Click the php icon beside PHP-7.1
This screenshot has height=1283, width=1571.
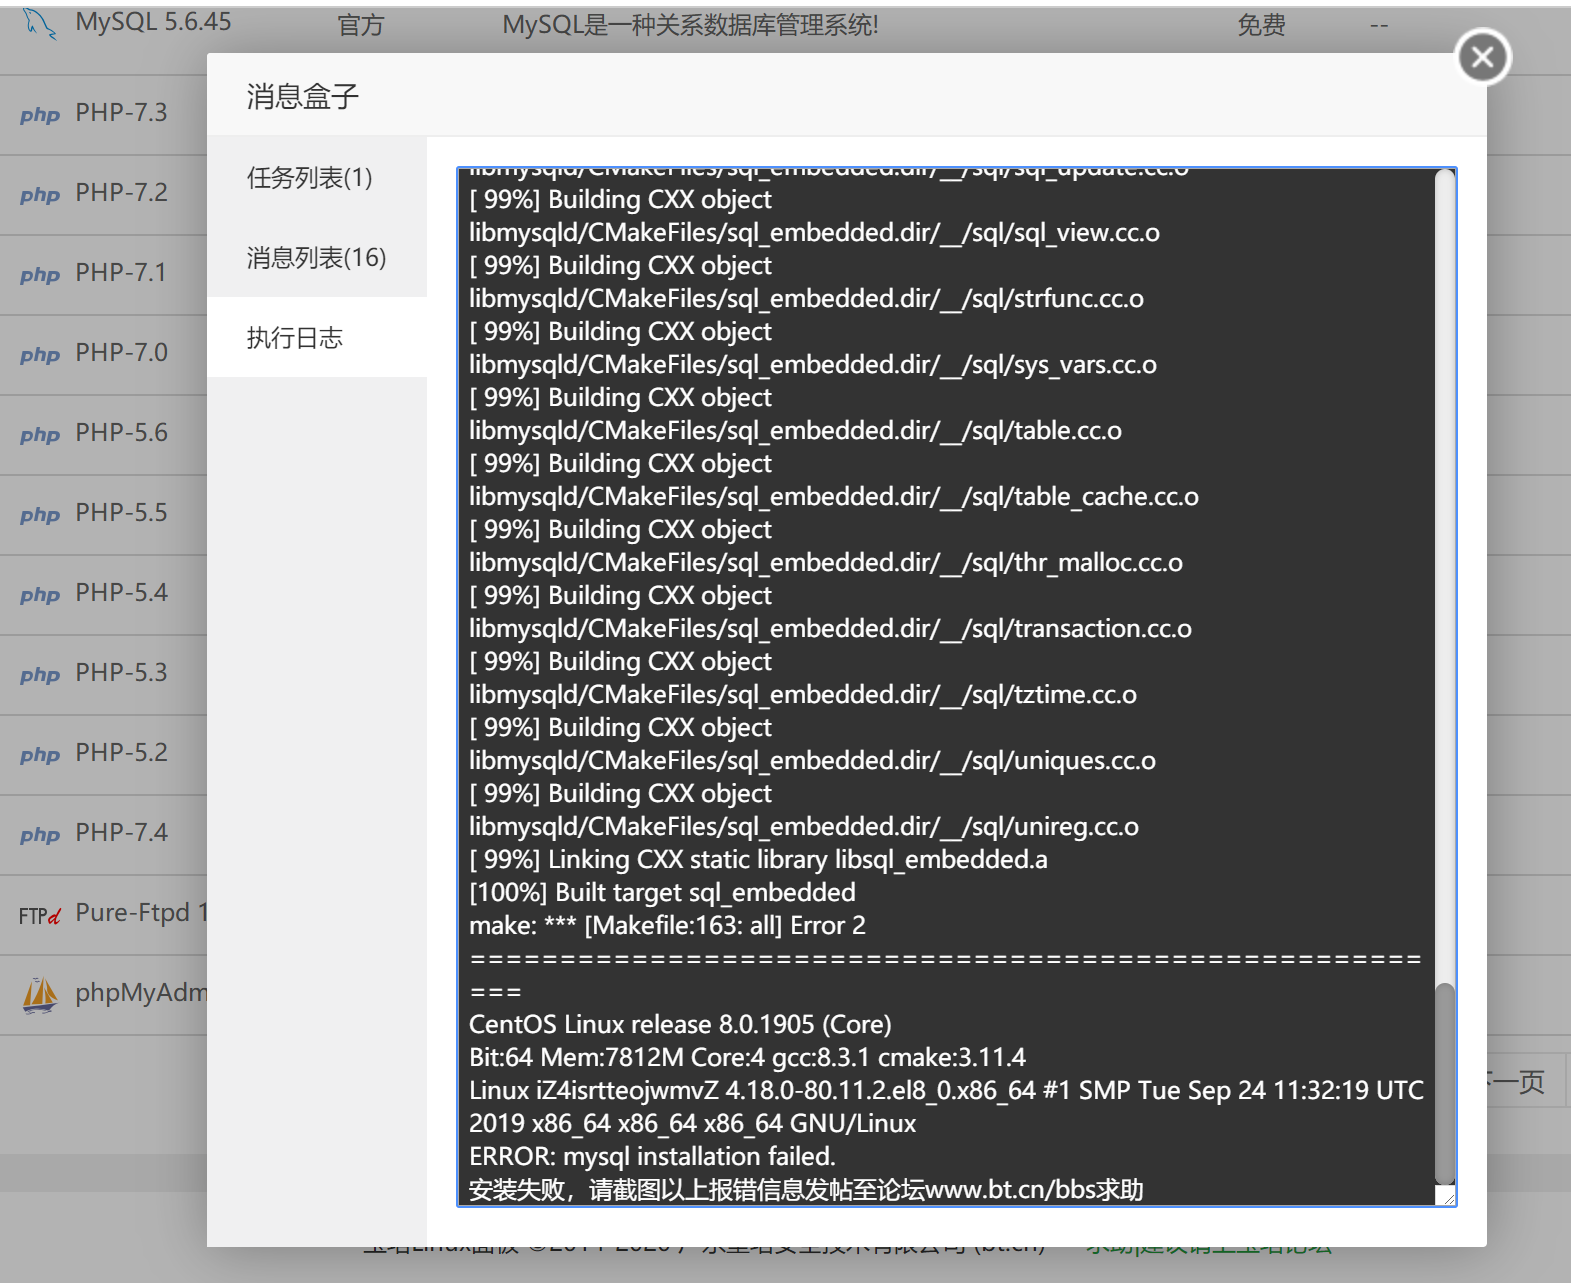coord(40,275)
